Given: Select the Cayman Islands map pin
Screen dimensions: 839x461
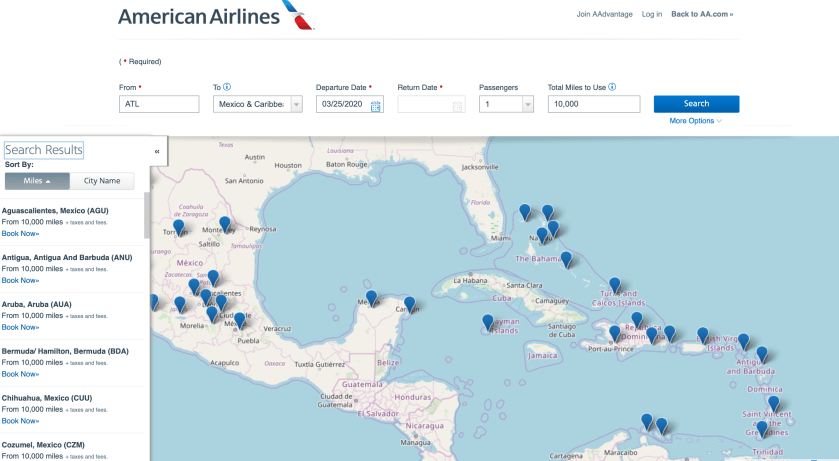Looking at the screenshot, I should [x=488, y=322].
